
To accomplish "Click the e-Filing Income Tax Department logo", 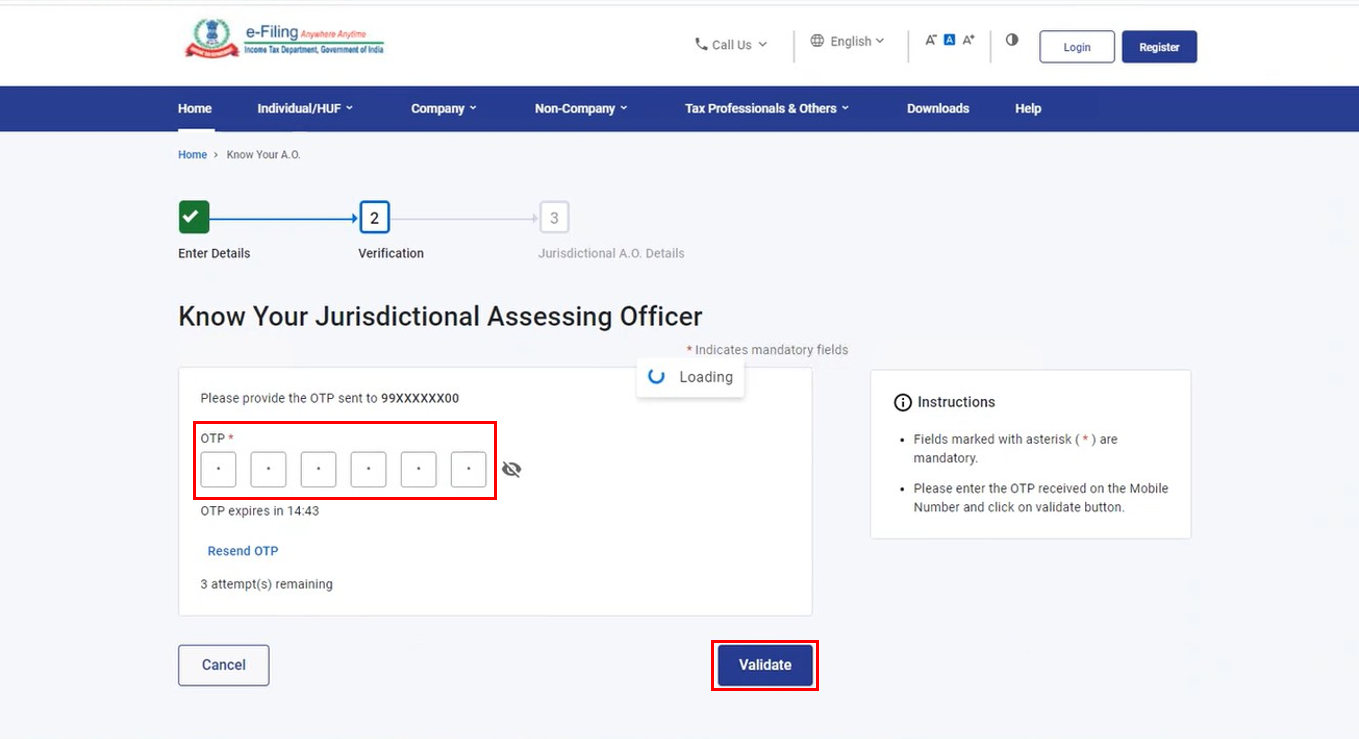I will [284, 41].
